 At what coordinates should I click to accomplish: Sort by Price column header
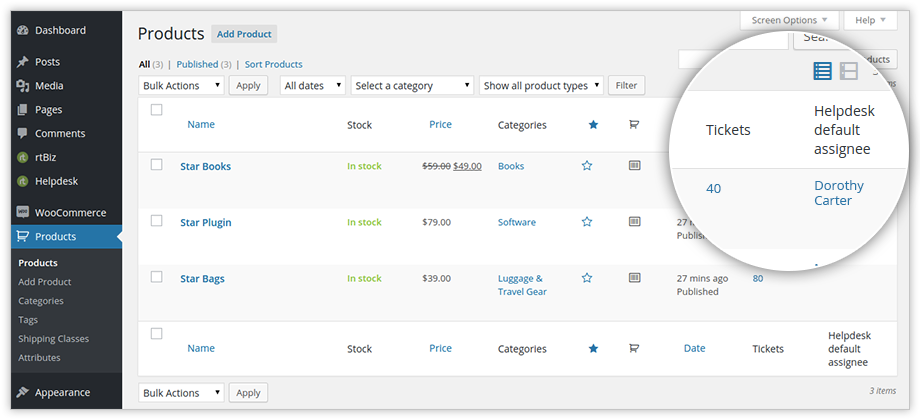(441, 124)
